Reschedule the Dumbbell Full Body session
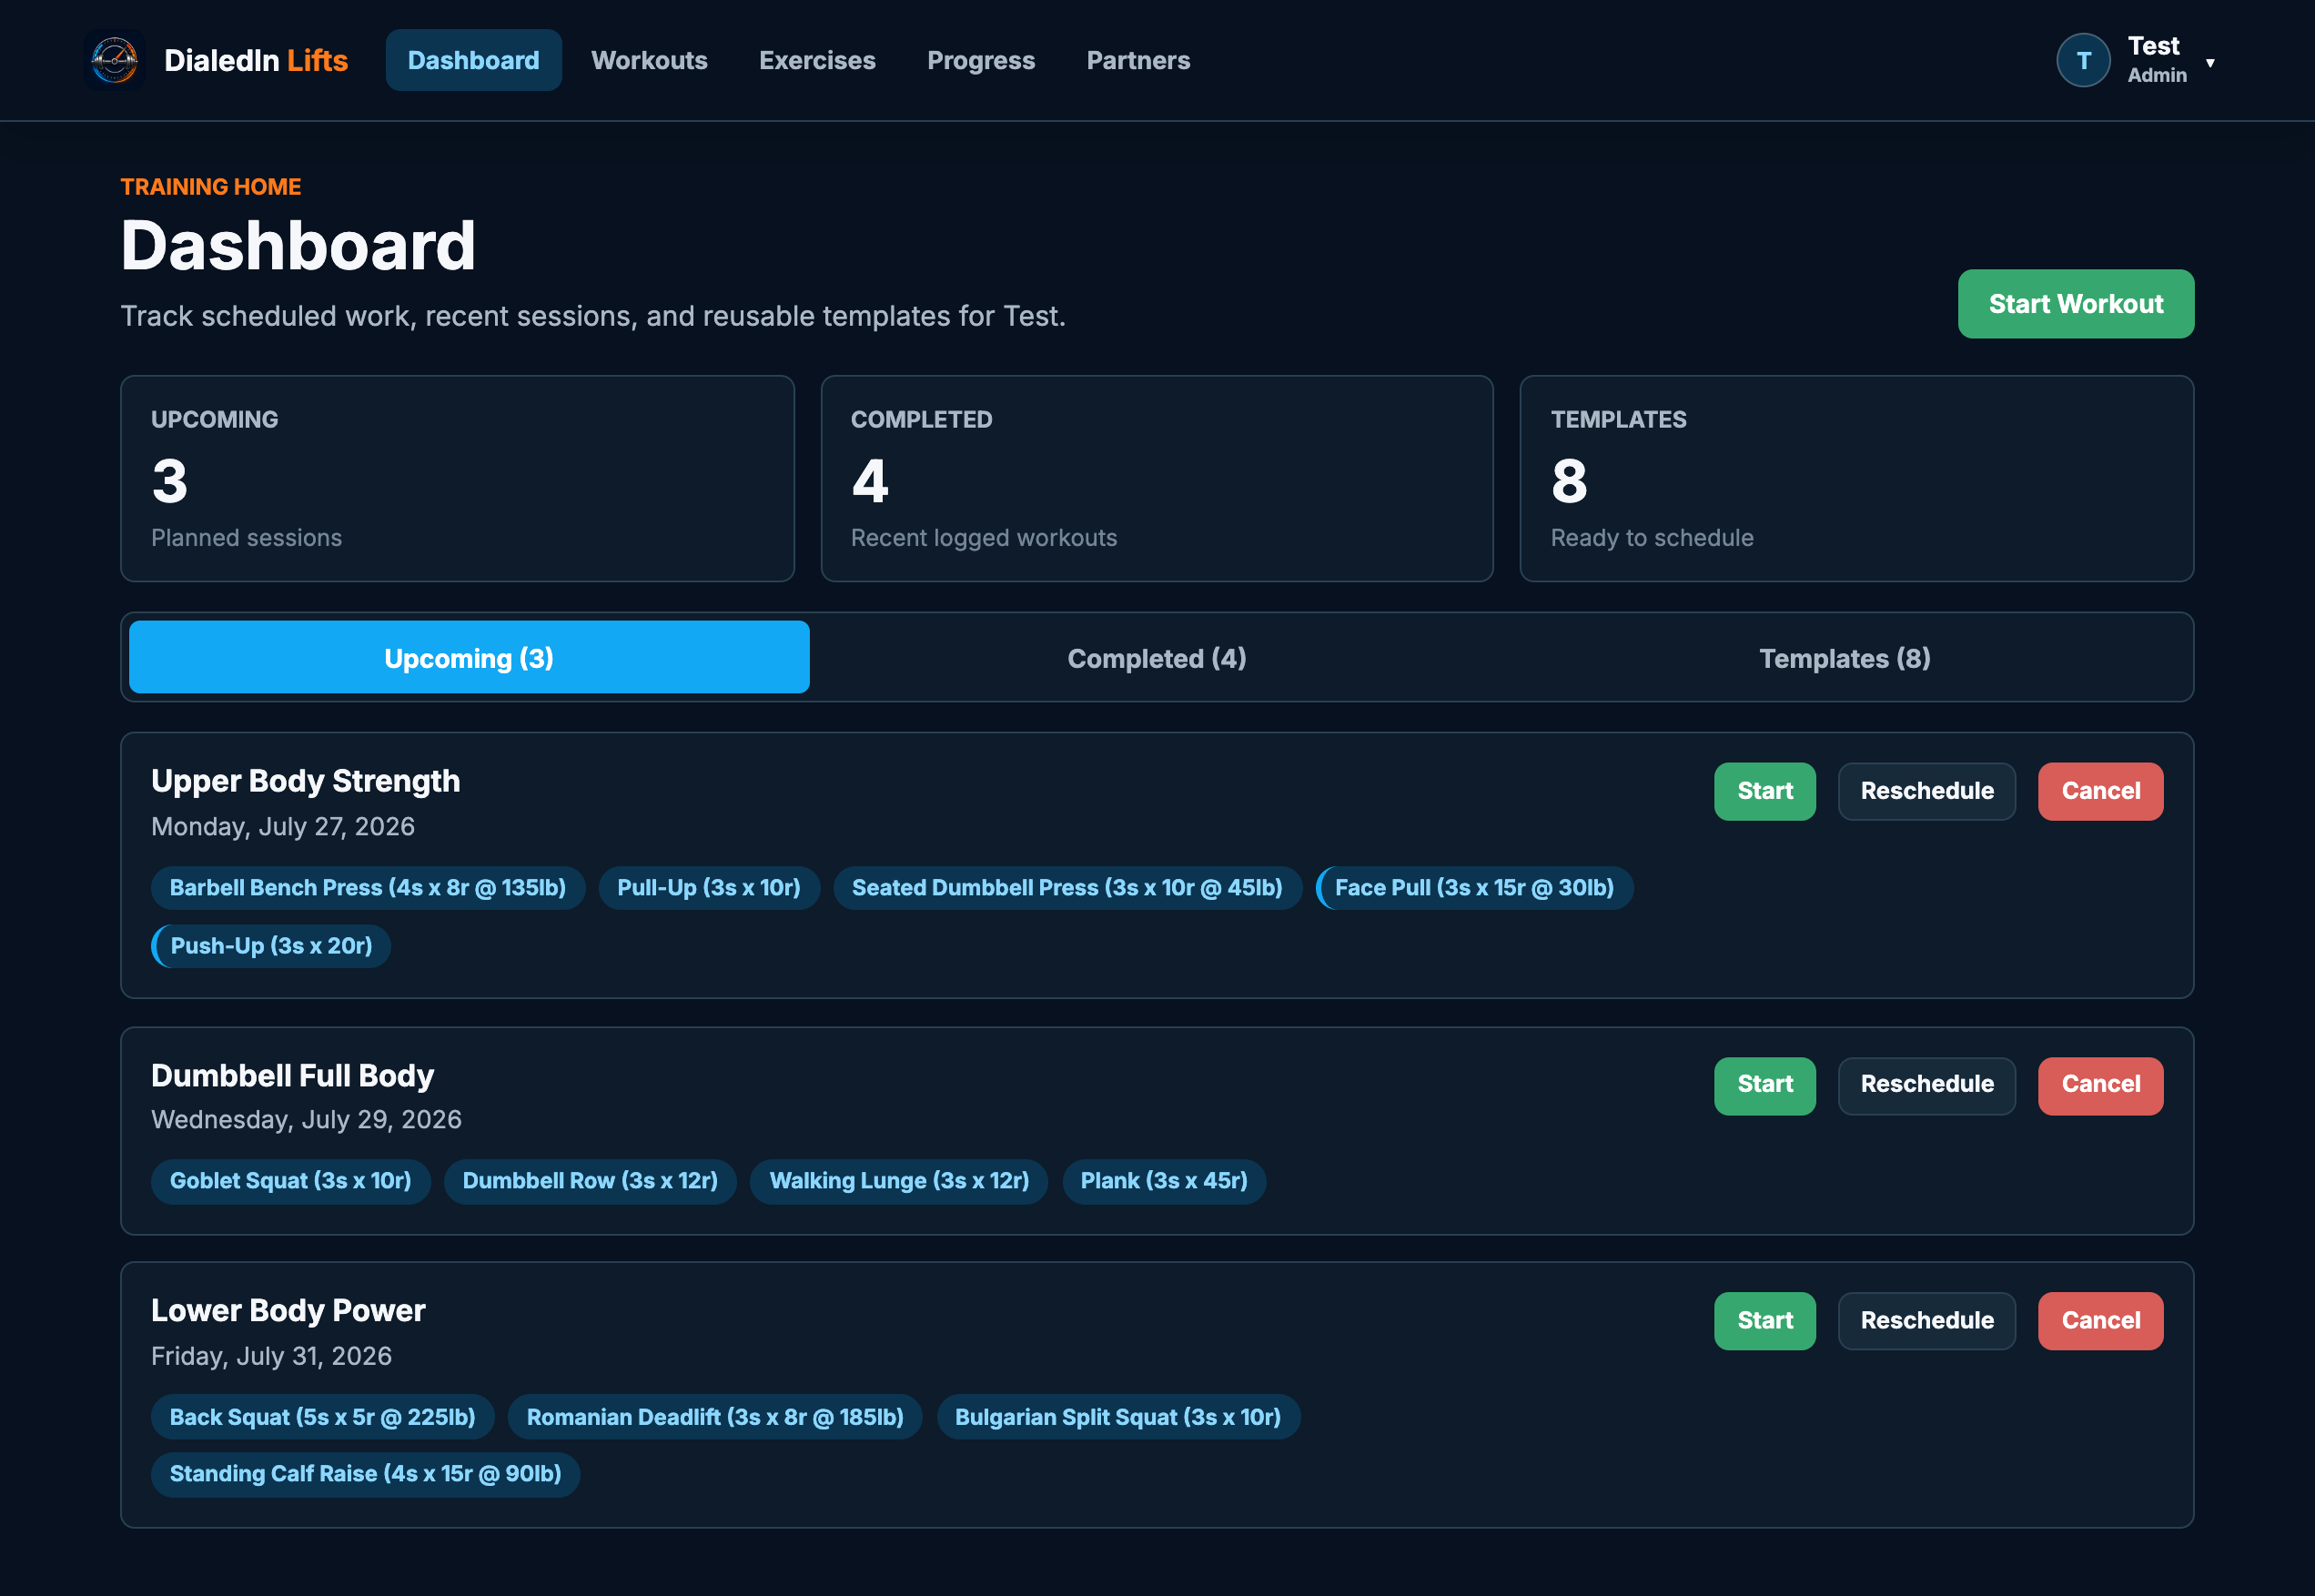Image resolution: width=2315 pixels, height=1596 pixels. point(1927,1085)
